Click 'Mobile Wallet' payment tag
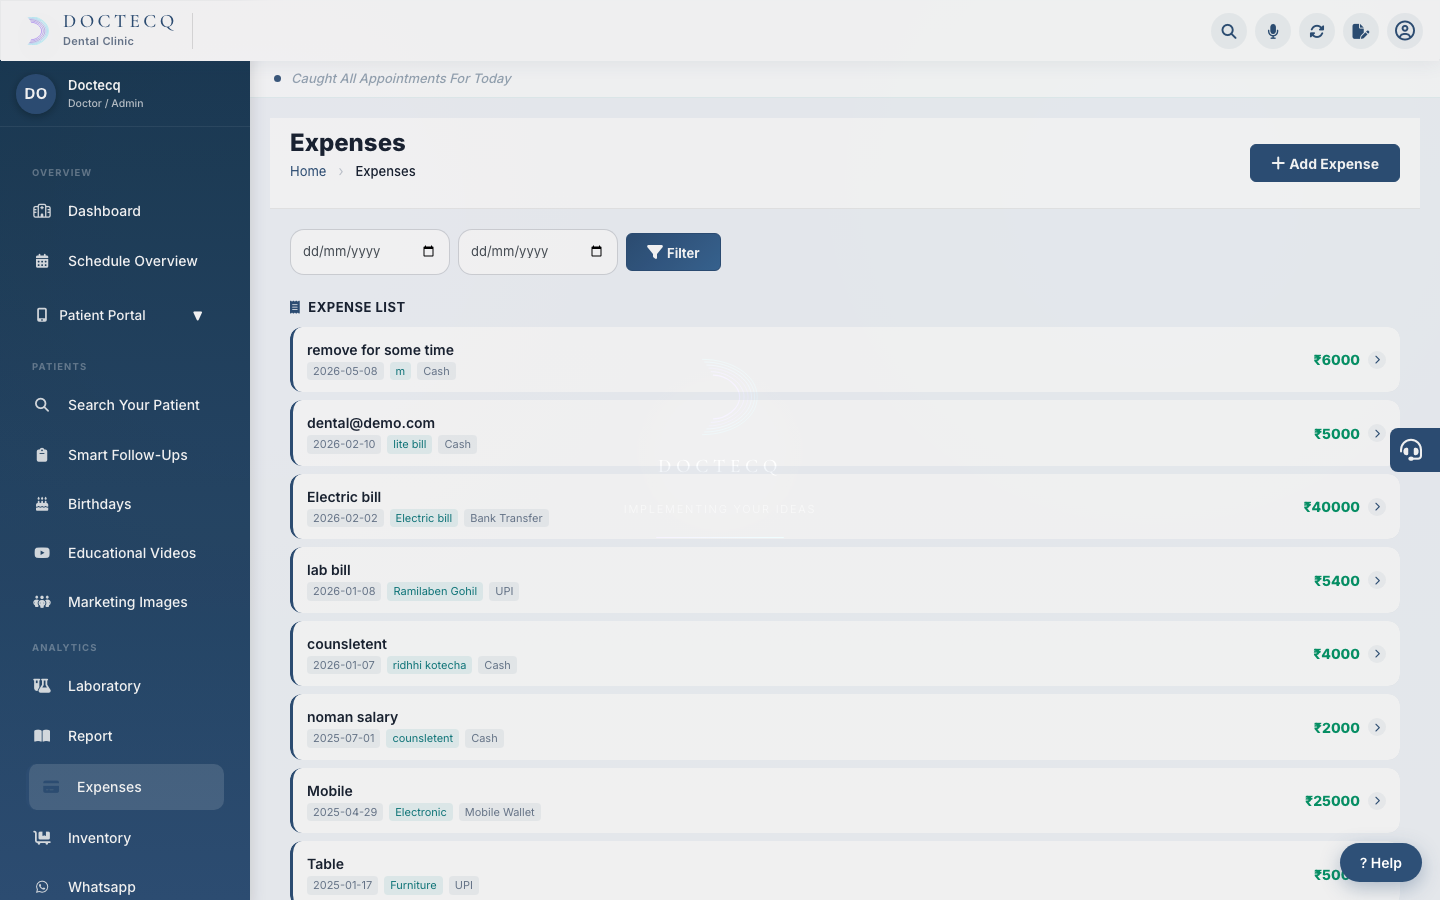This screenshot has width=1440, height=900. pyautogui.click(x=499, y=812)
